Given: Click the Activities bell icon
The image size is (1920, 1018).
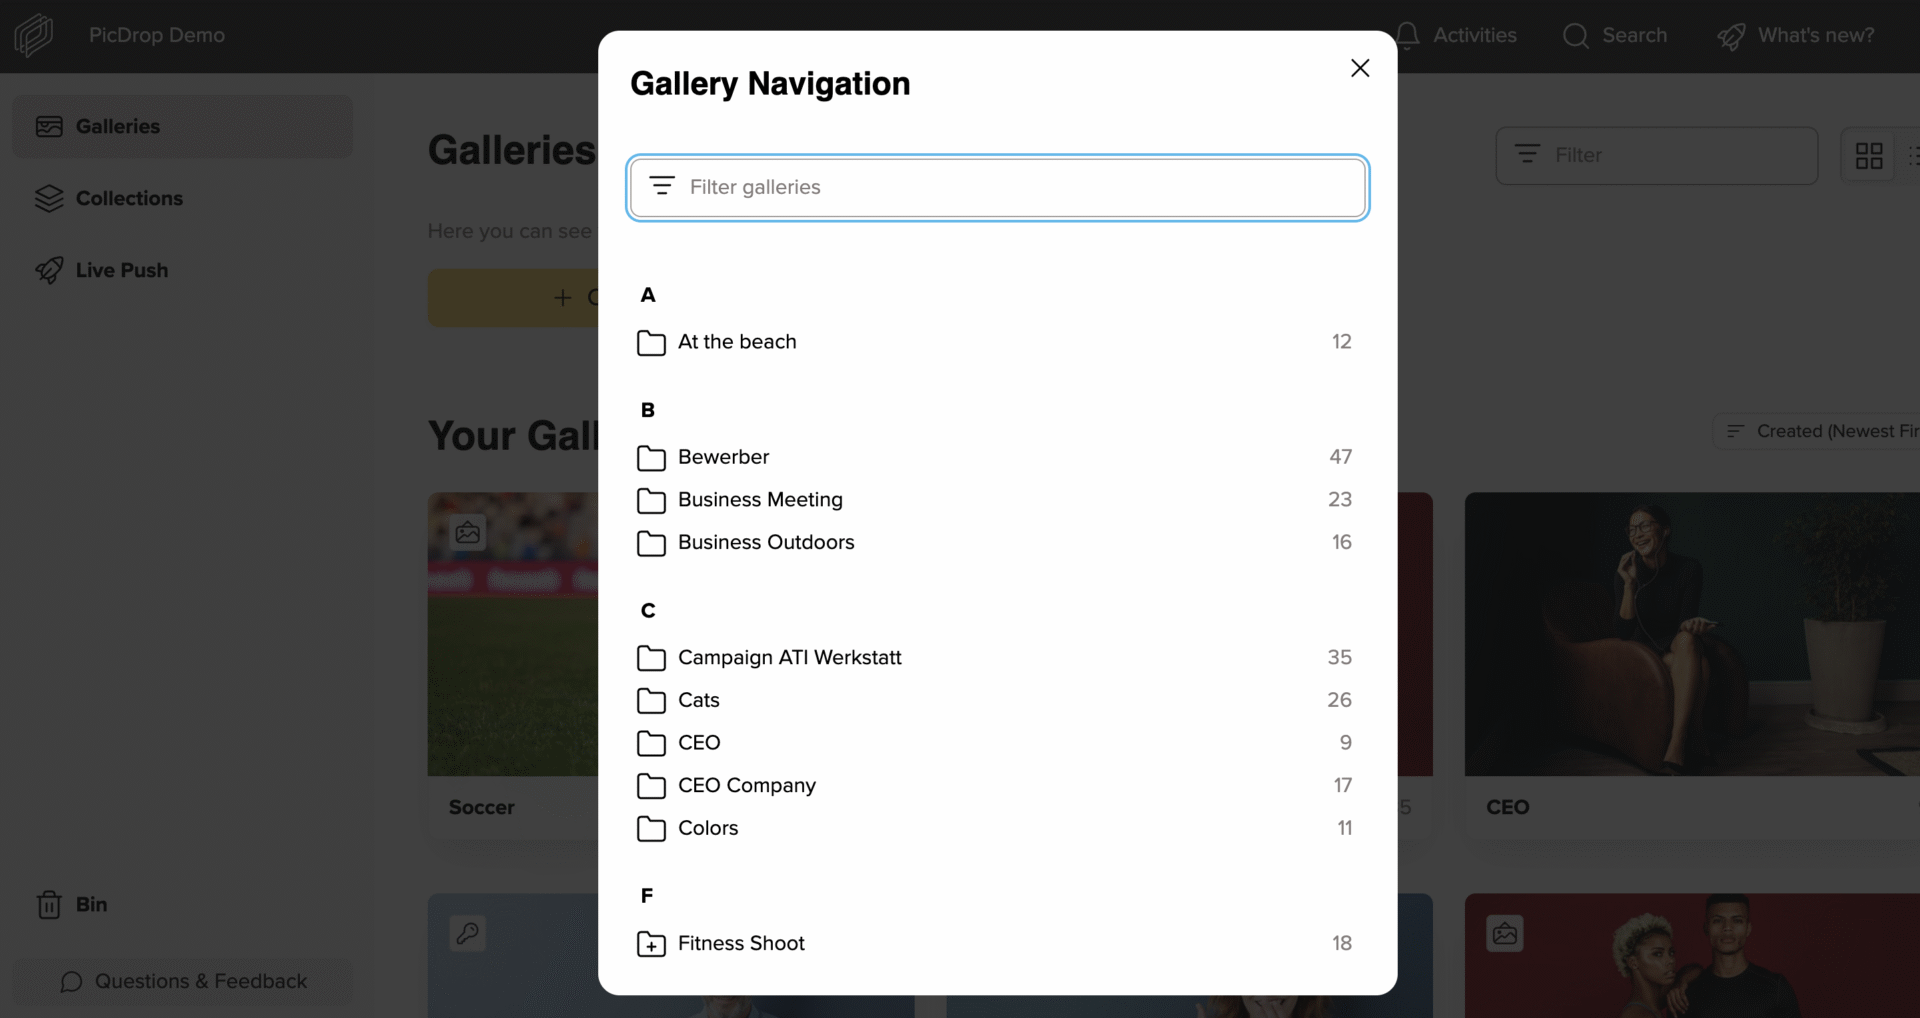Looking at the screenshot, I should click(x=1408, y=36).
